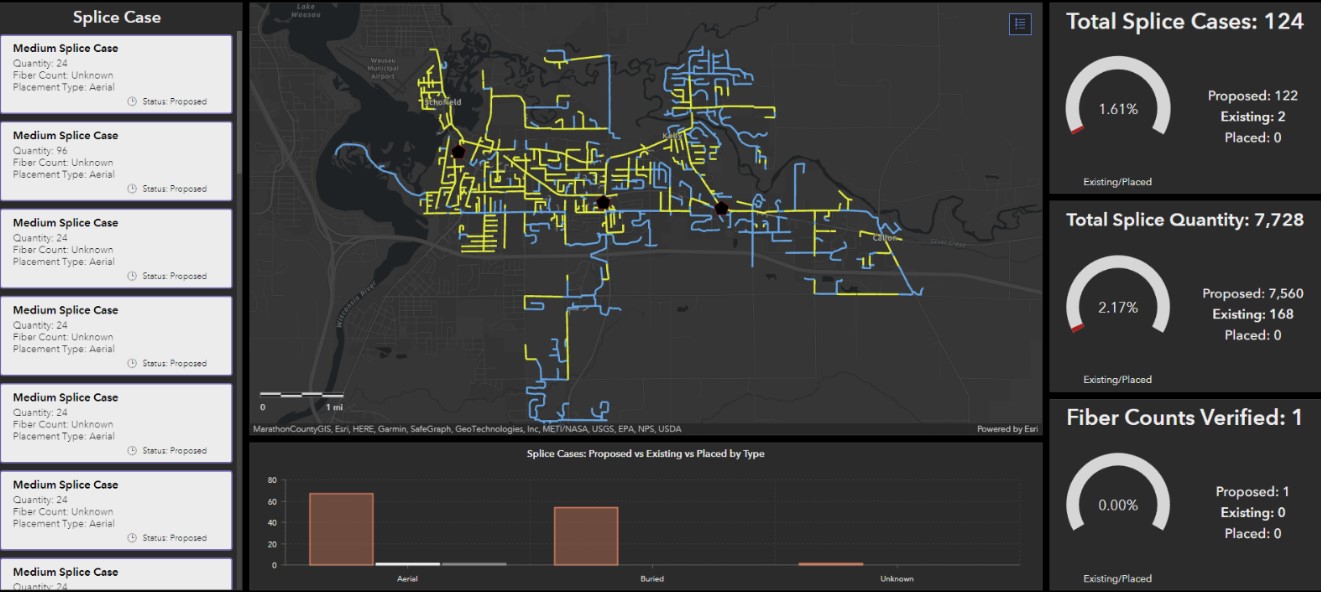Click the Callon map label

point(886,238)
